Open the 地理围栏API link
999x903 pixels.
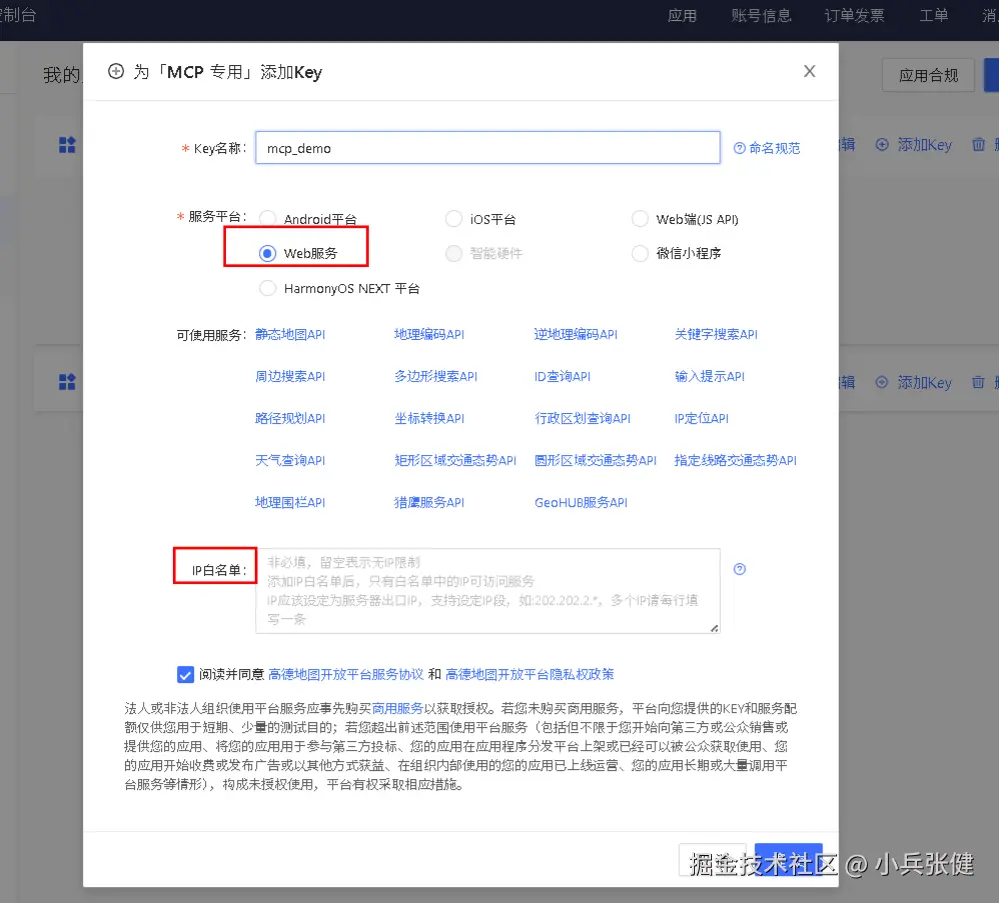290,503
